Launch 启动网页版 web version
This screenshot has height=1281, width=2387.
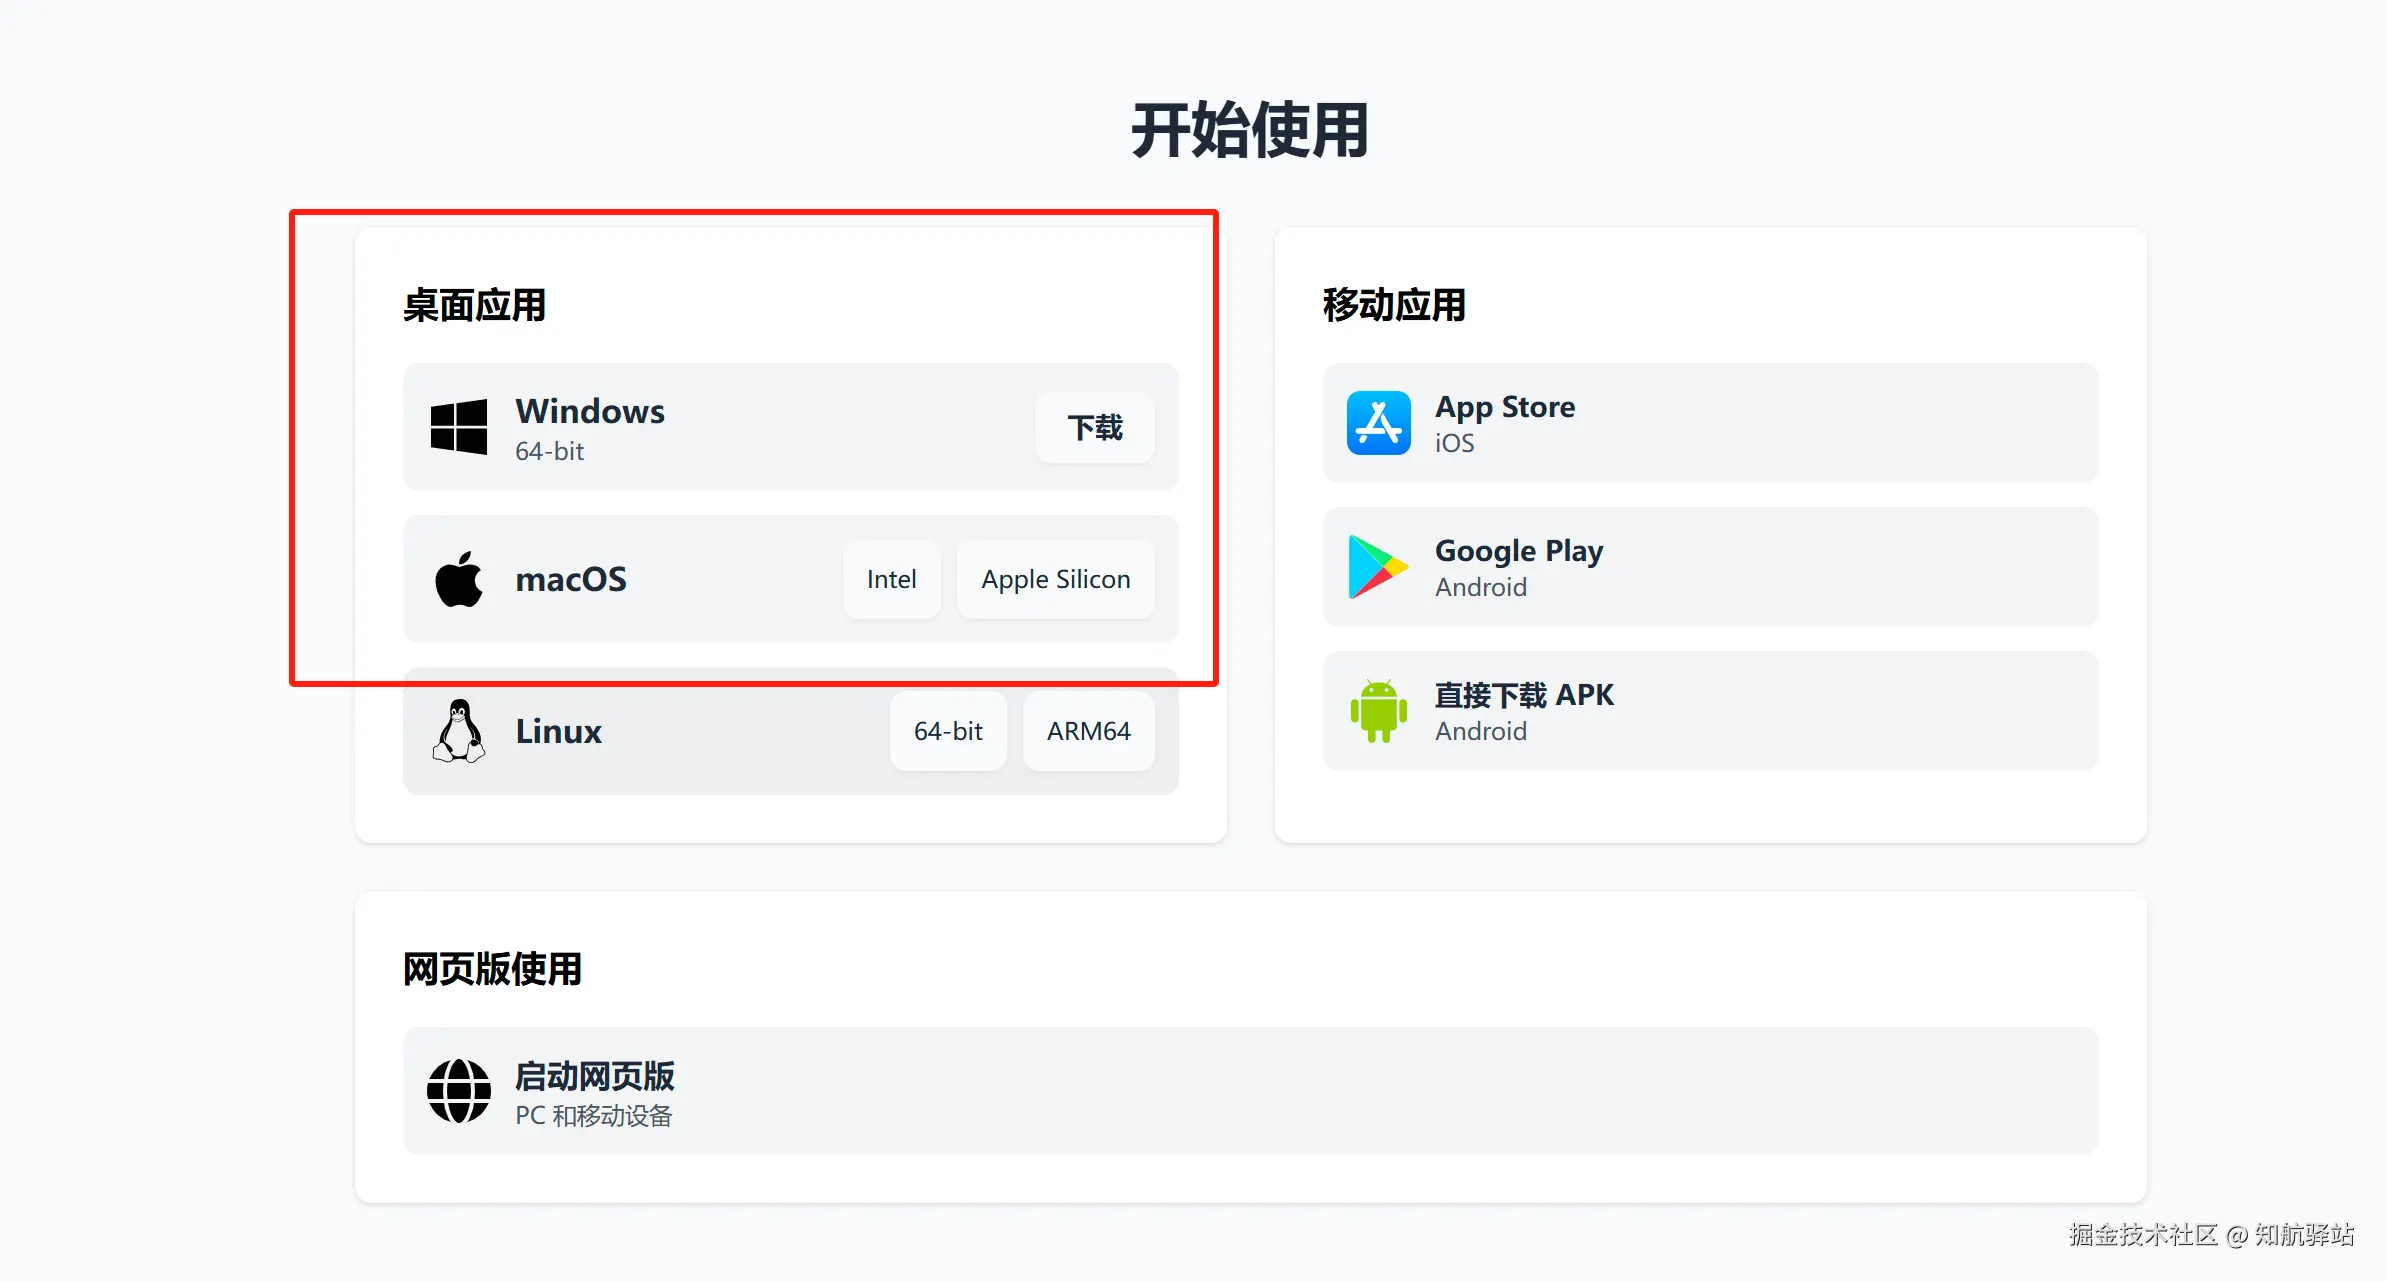point(594,1077)
